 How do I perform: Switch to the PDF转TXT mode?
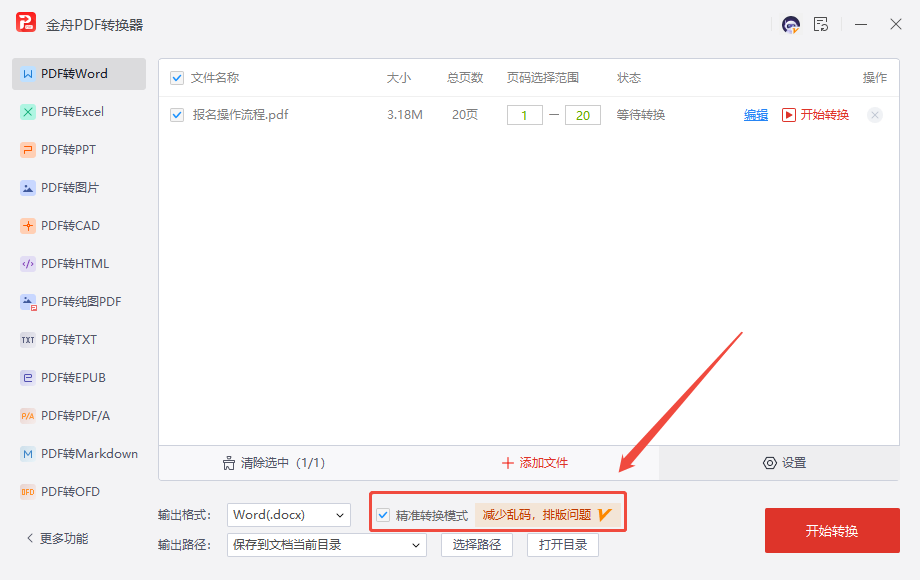[x=79, y=340]
